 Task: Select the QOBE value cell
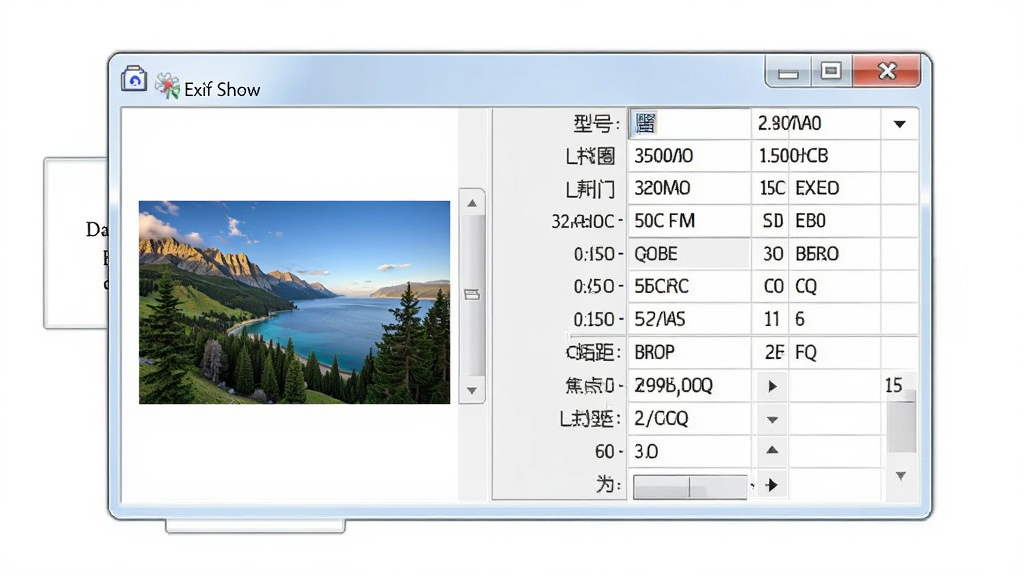point(690,254)
